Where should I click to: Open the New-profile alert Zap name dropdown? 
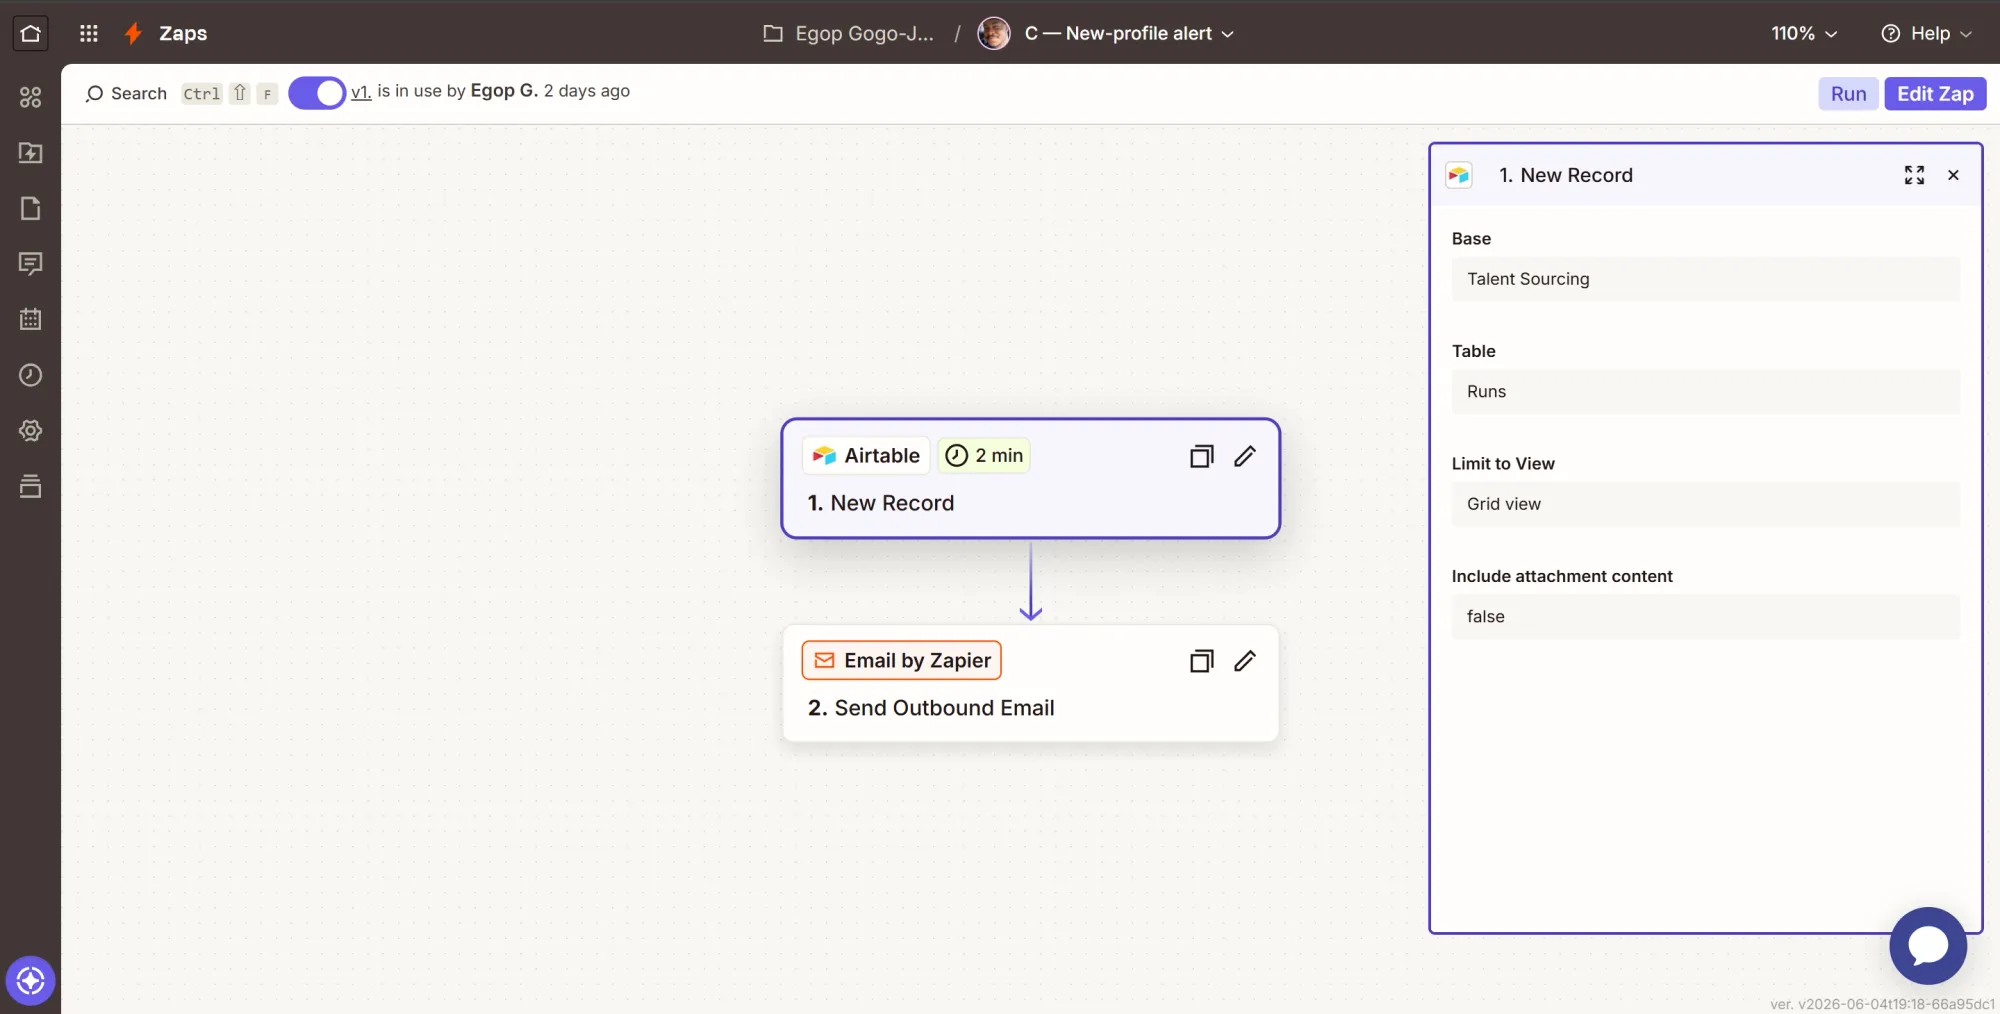[1129, 34]
